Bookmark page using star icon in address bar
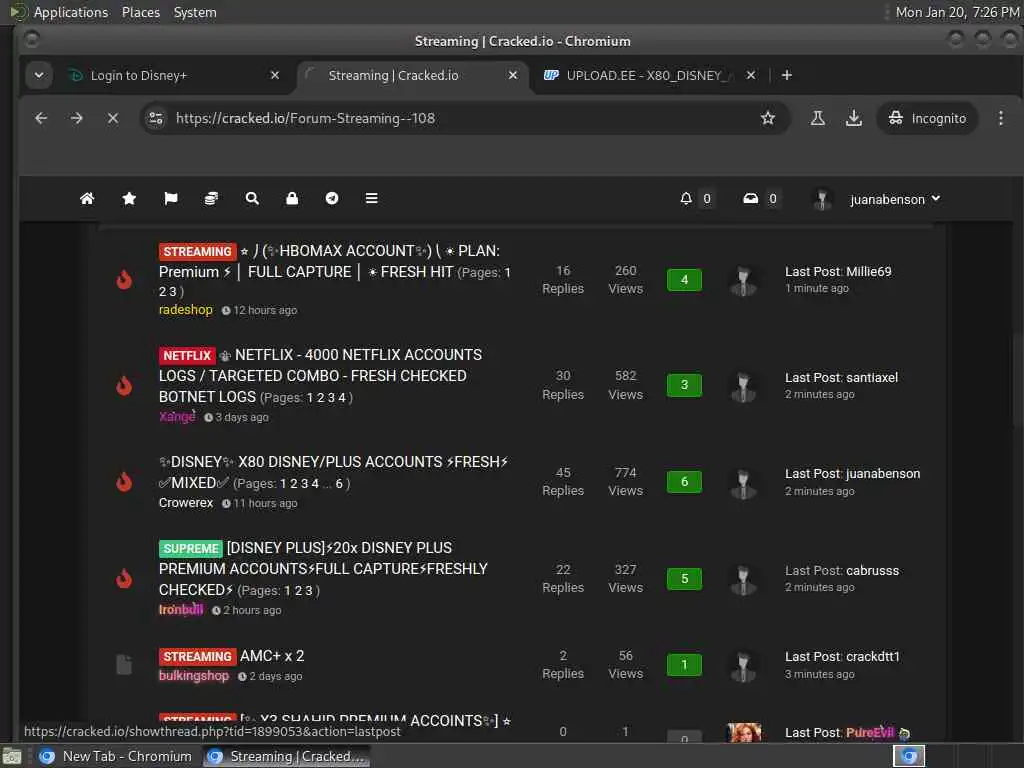This screenshot has height=768, width=1024. pyautogui.click(x=768, y=118)
